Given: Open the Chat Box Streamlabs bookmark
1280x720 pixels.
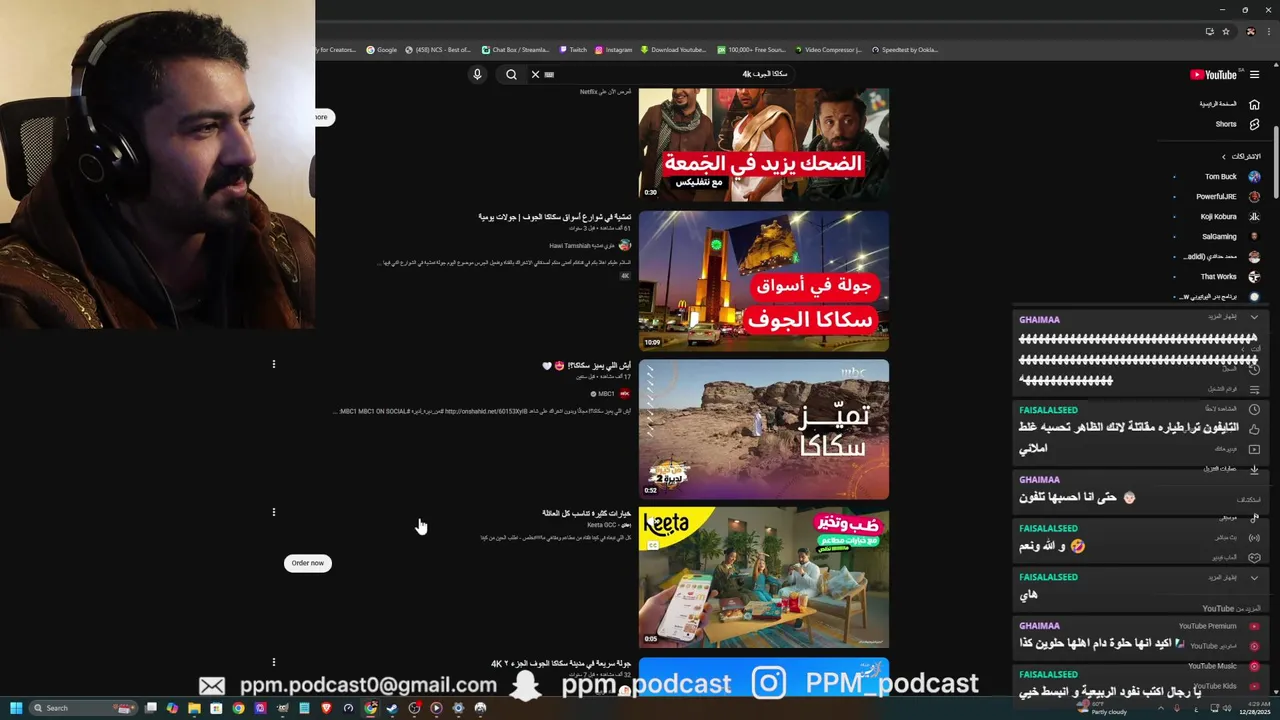Looking at the screenshot, I should (516, 49).
